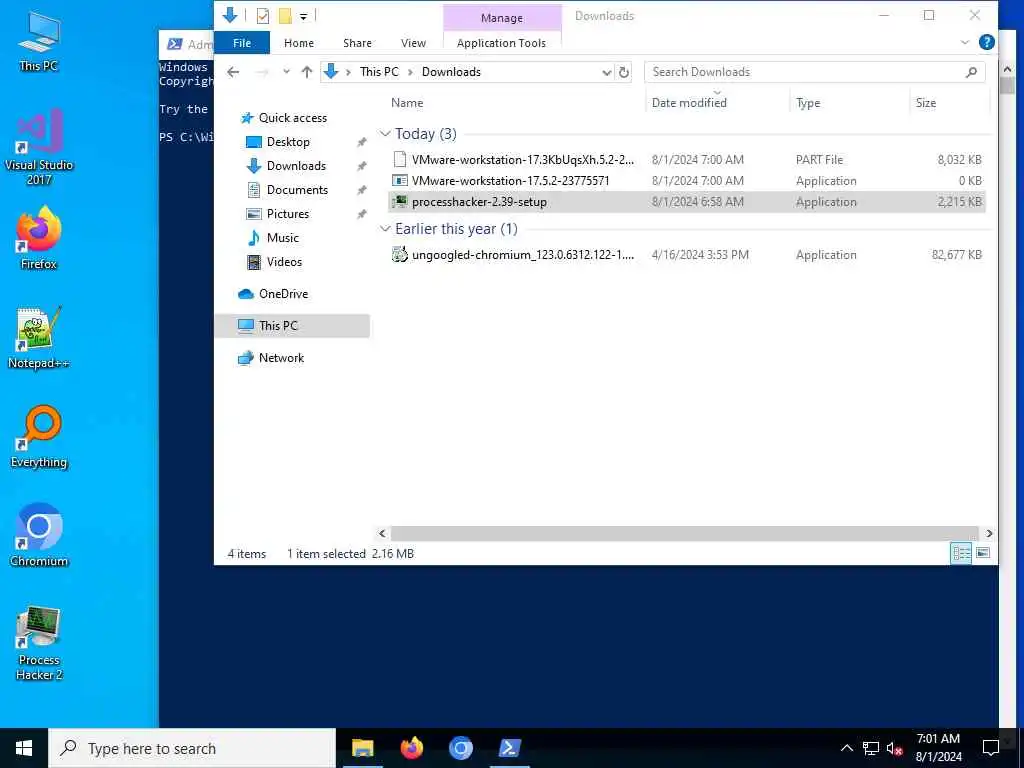Click New folder icon in quick access toolbar
The height and width of the screenshot is (768, 1024).
click(285, 16)
